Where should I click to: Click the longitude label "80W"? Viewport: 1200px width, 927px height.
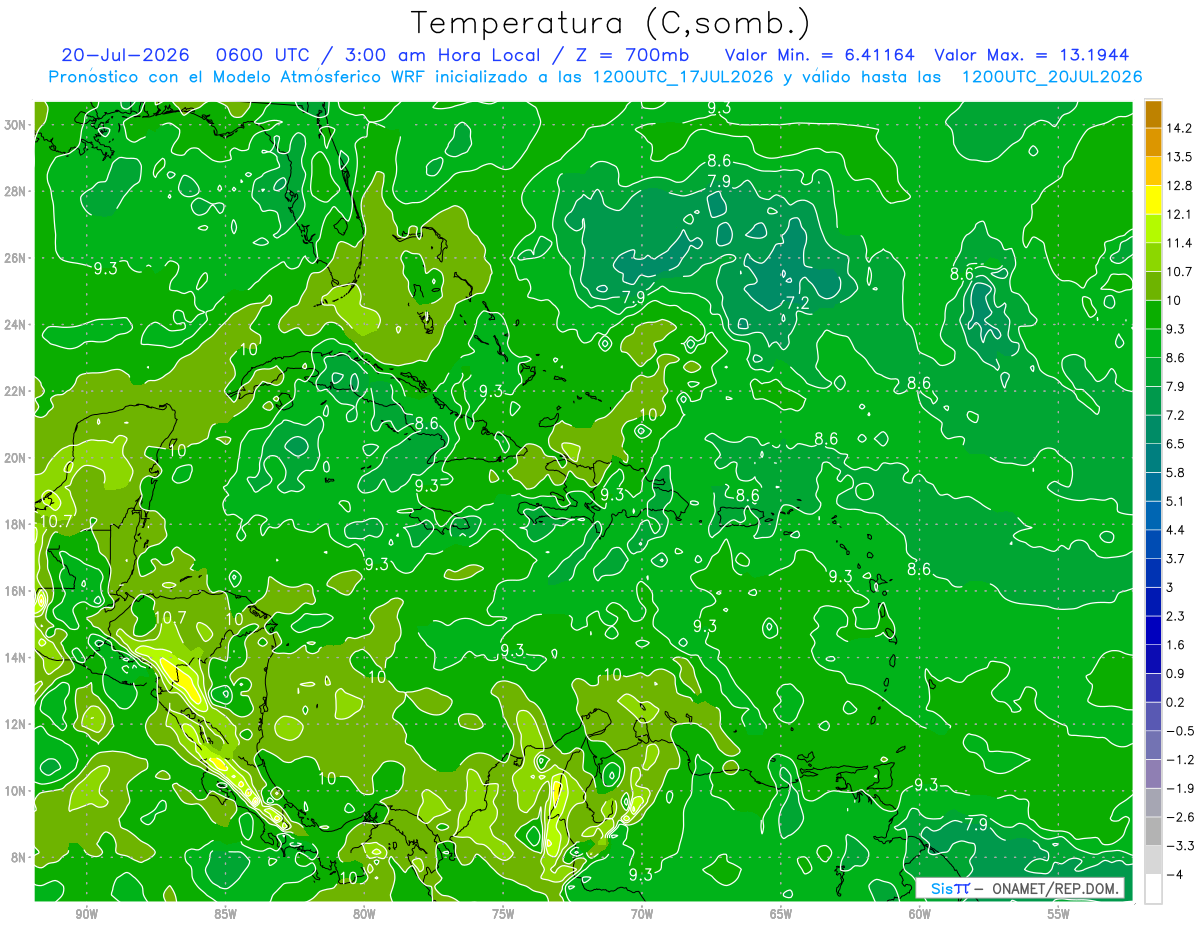364,914
